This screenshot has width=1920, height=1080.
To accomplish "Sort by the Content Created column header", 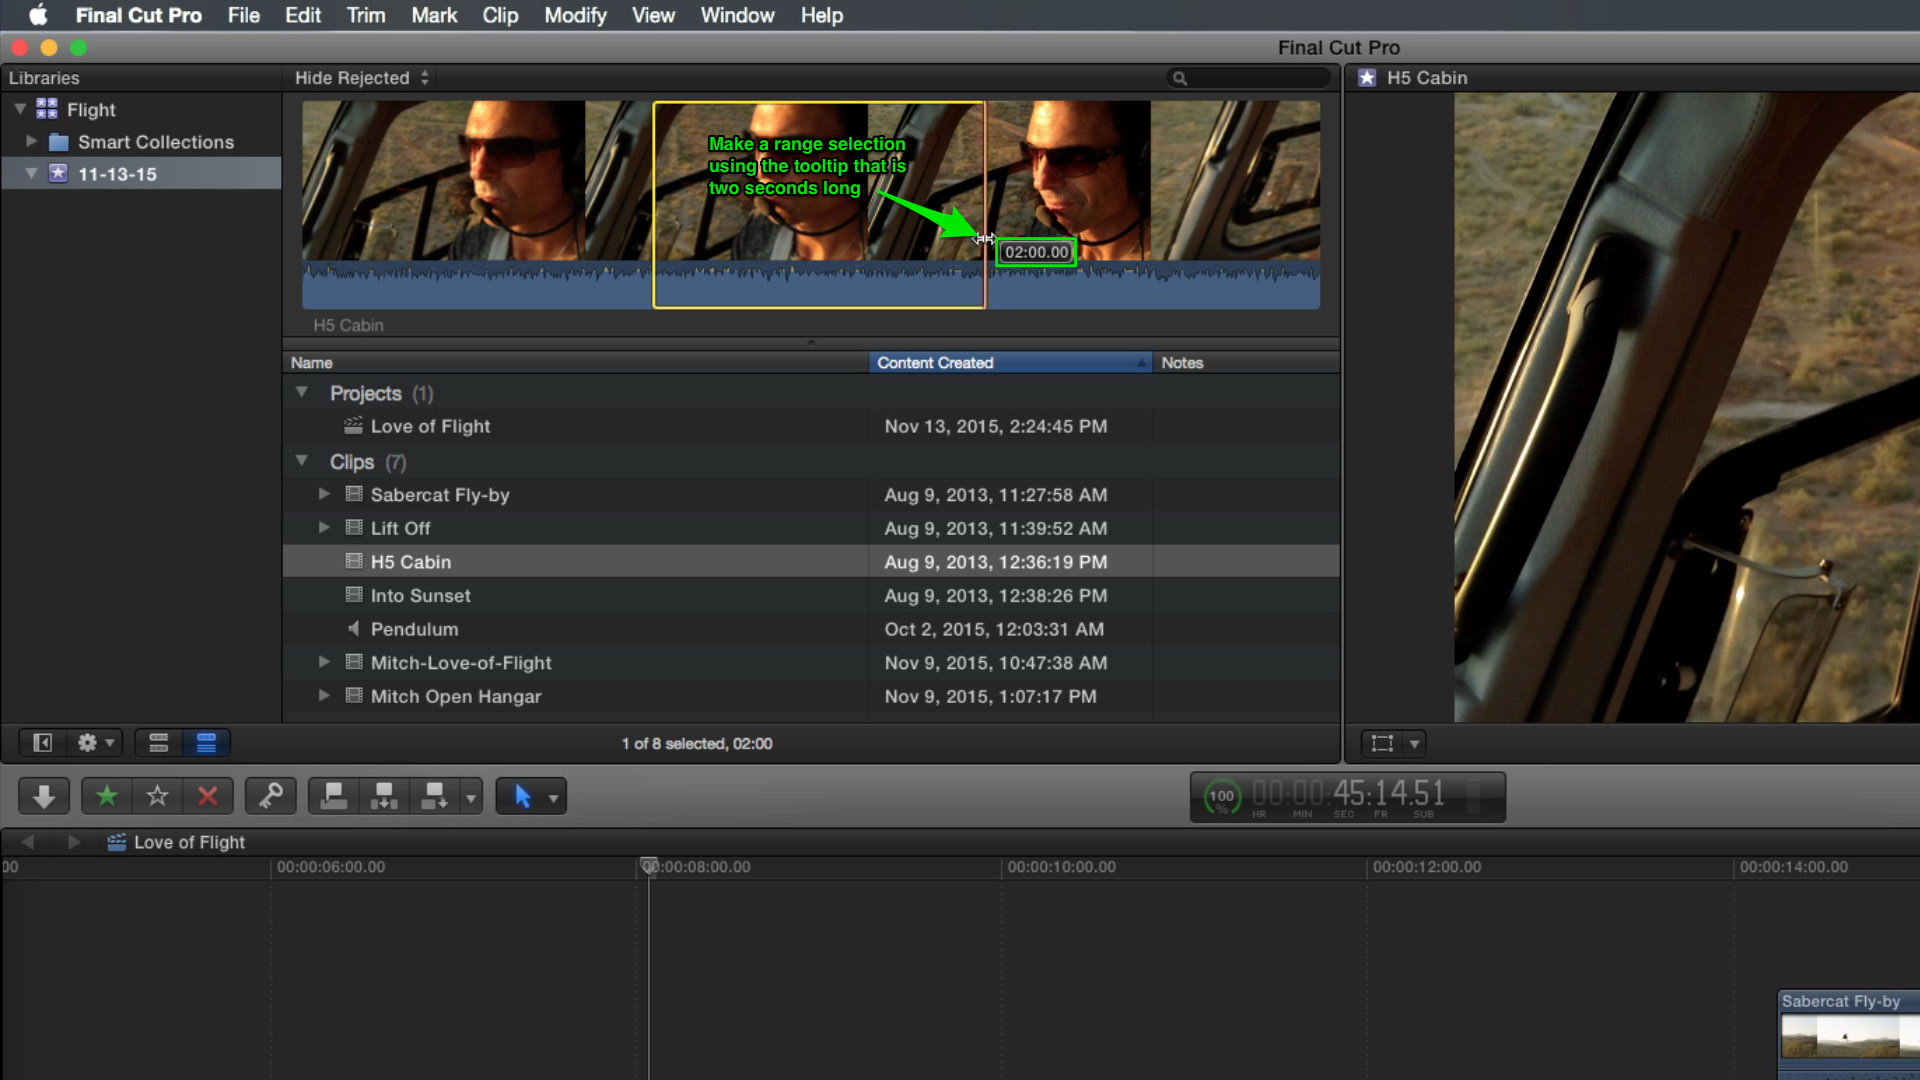I will 1010,363.
